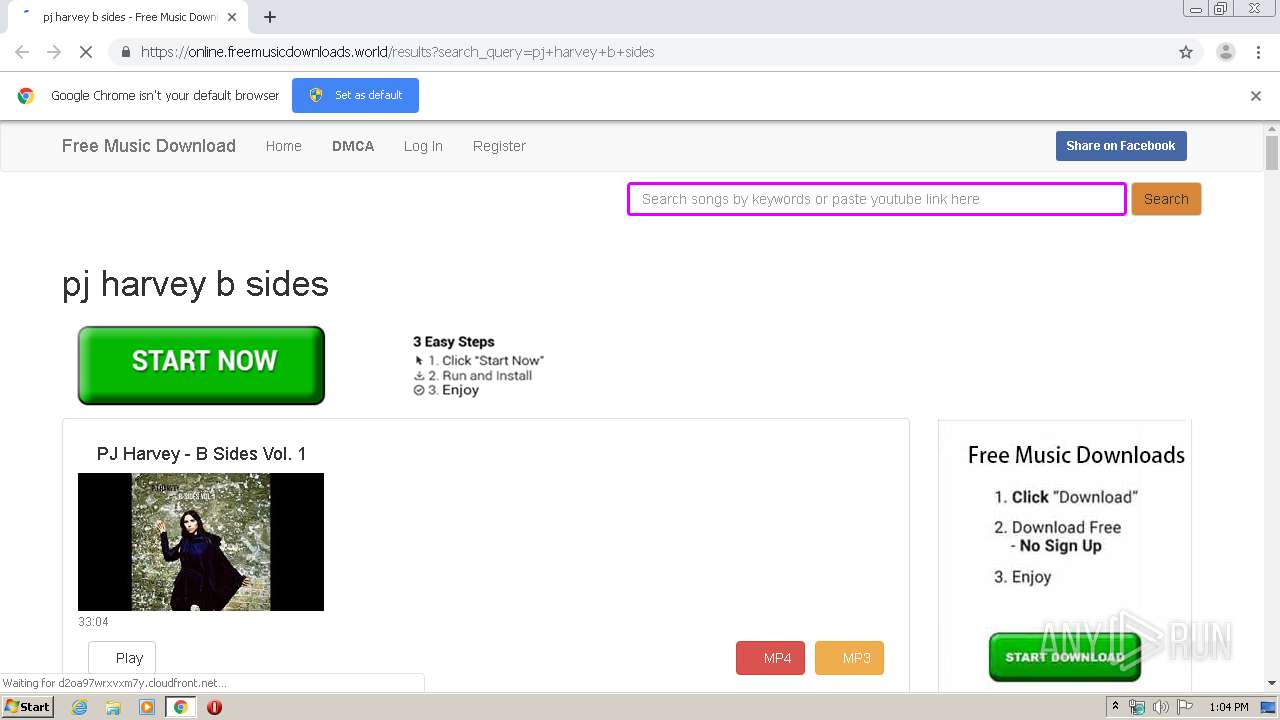The height and width of the screenshot is (720, 1280).
Task: Click the 33:04 duration label
Action: (93, 622)
